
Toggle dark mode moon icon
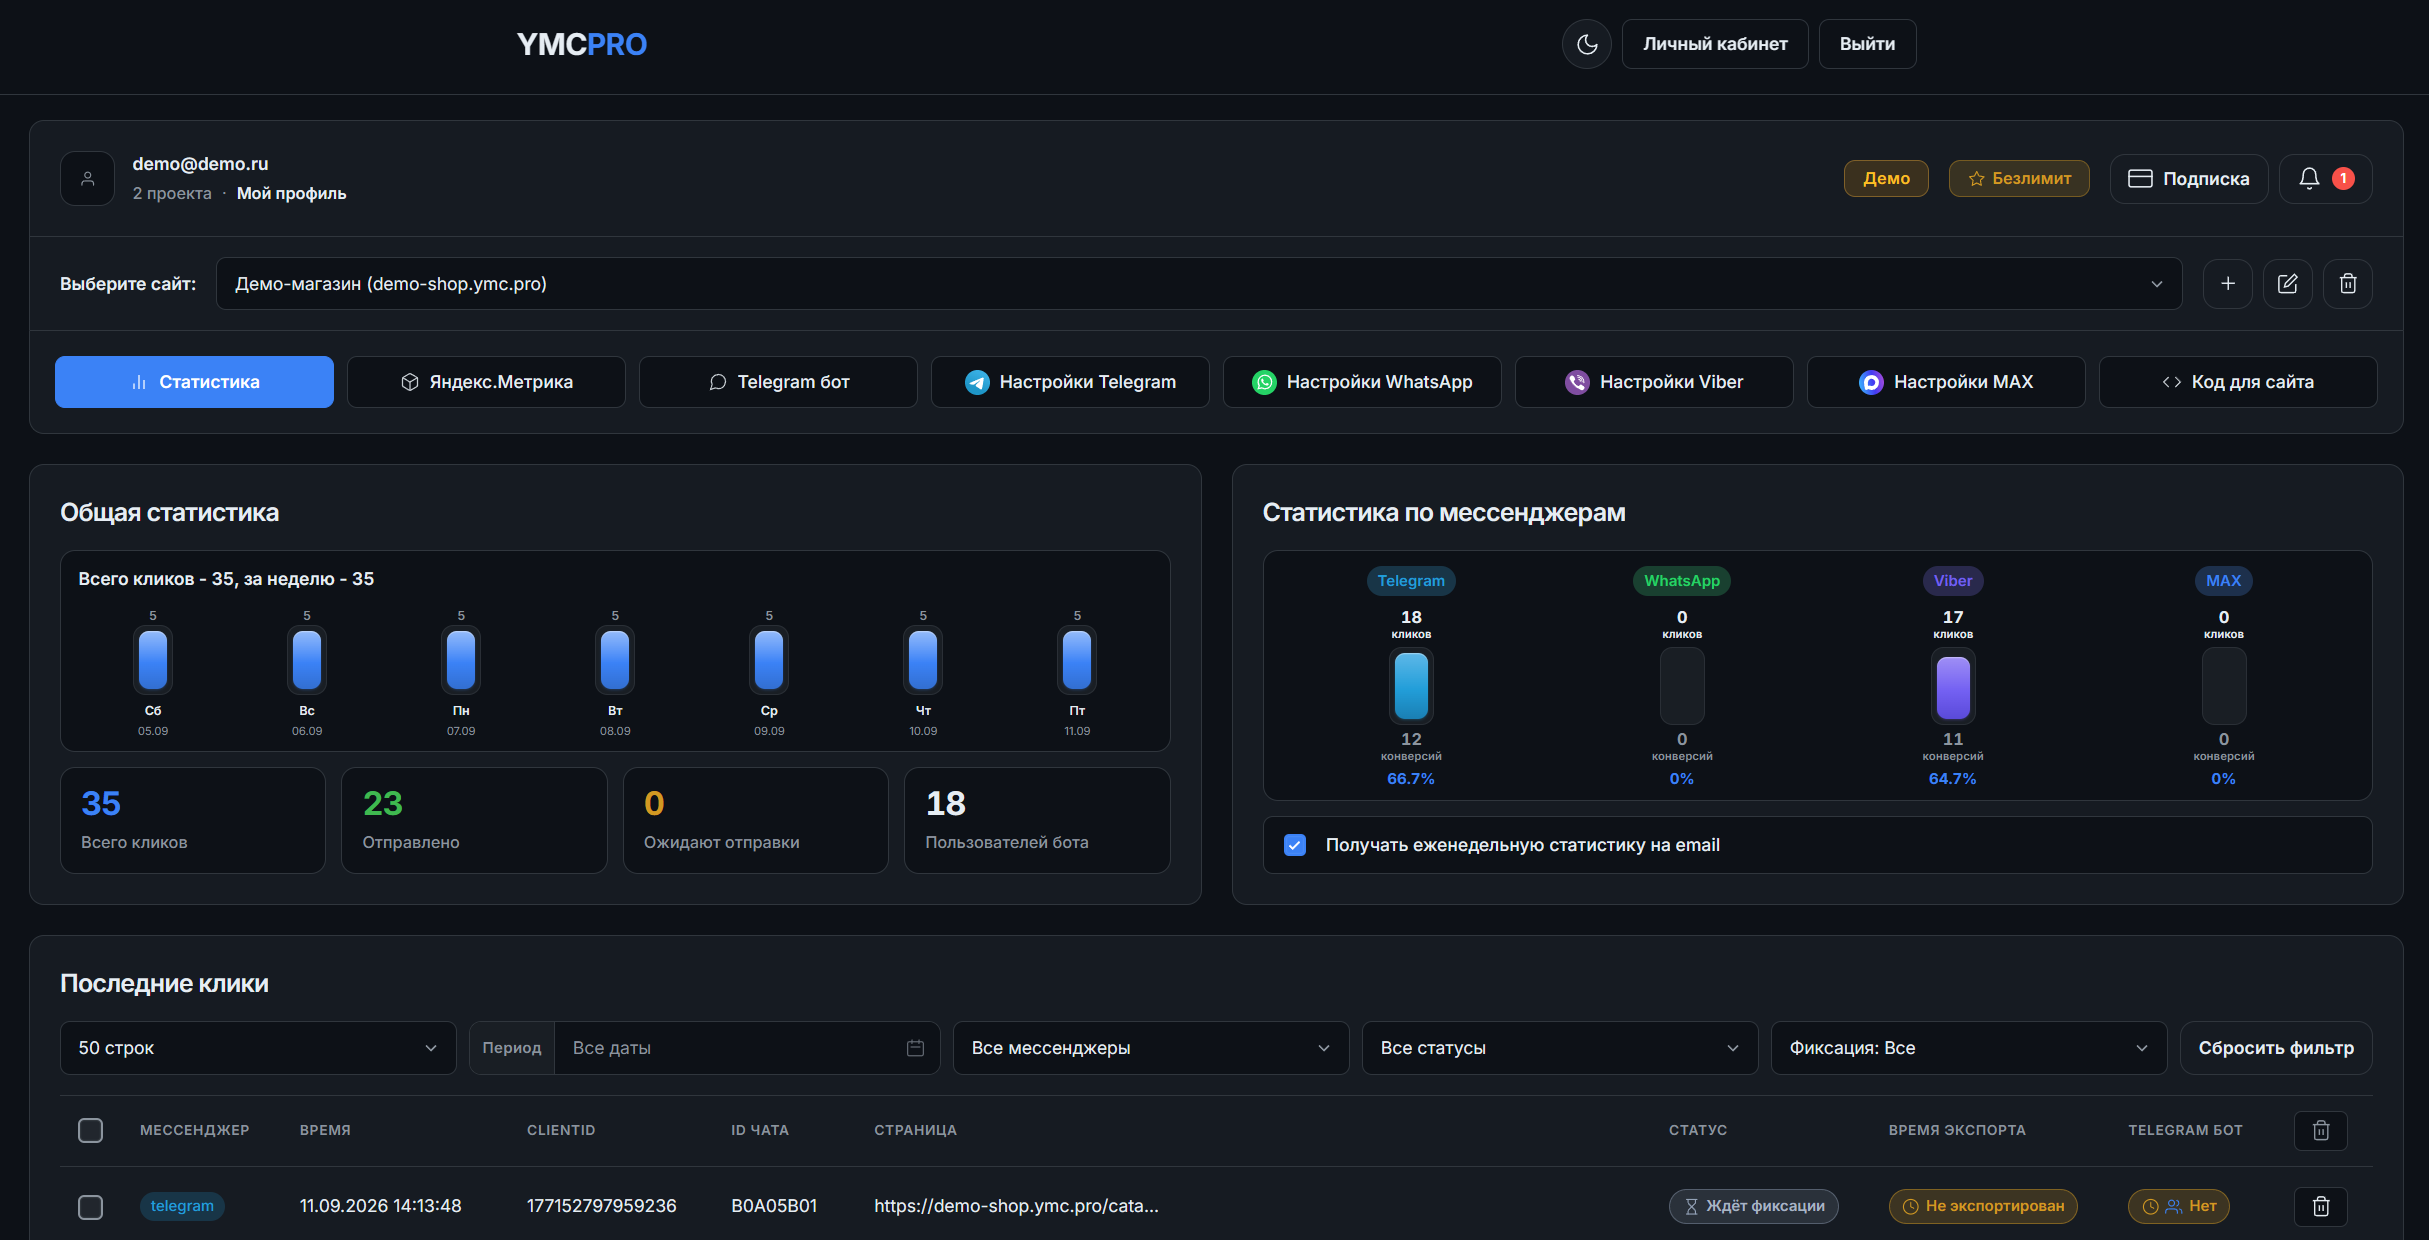(x=1587, y=44)
